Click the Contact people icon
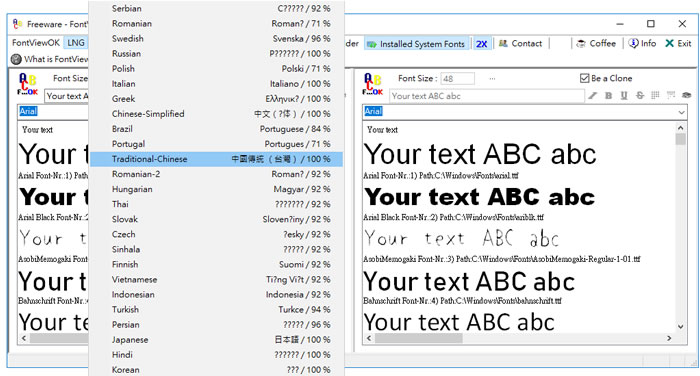This screenshot has width=700, height=376. pyautogui.click(x=503, y=43)
